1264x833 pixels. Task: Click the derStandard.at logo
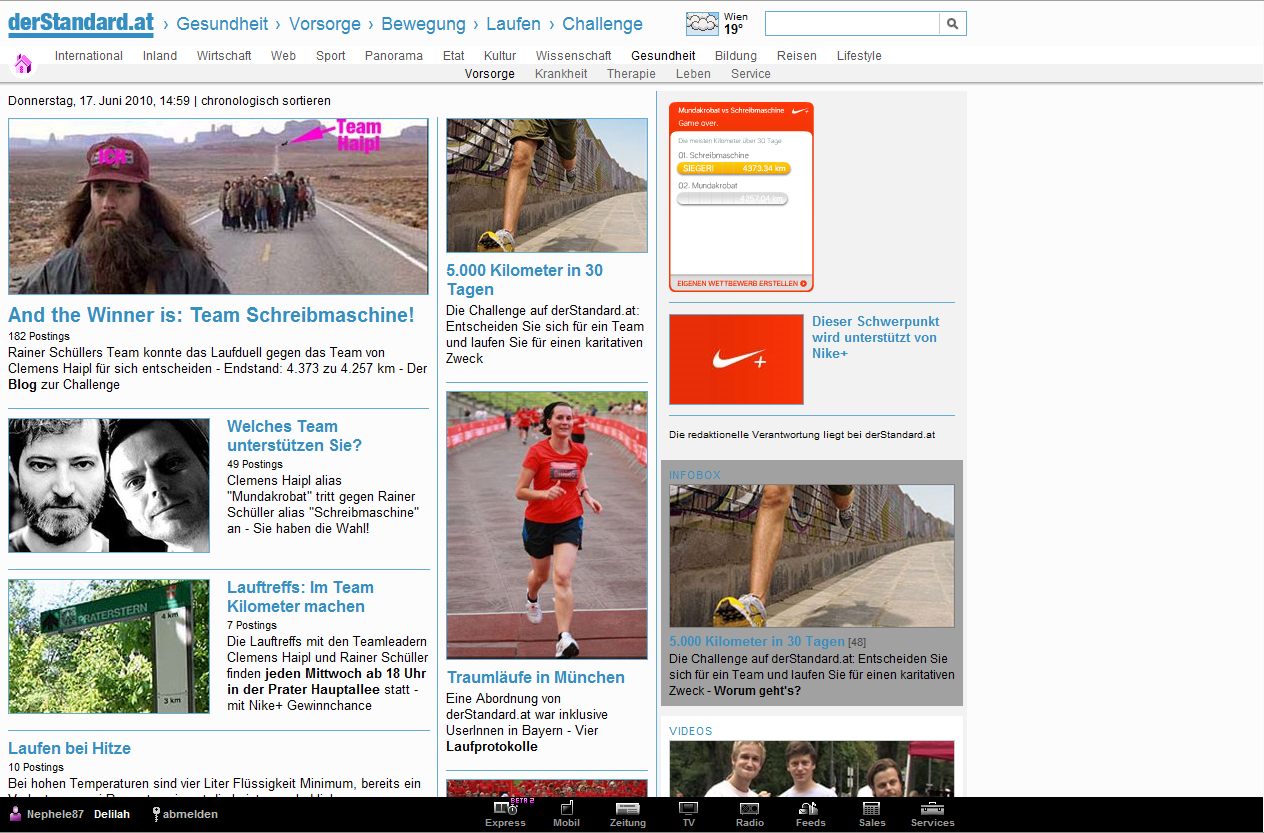81,23
